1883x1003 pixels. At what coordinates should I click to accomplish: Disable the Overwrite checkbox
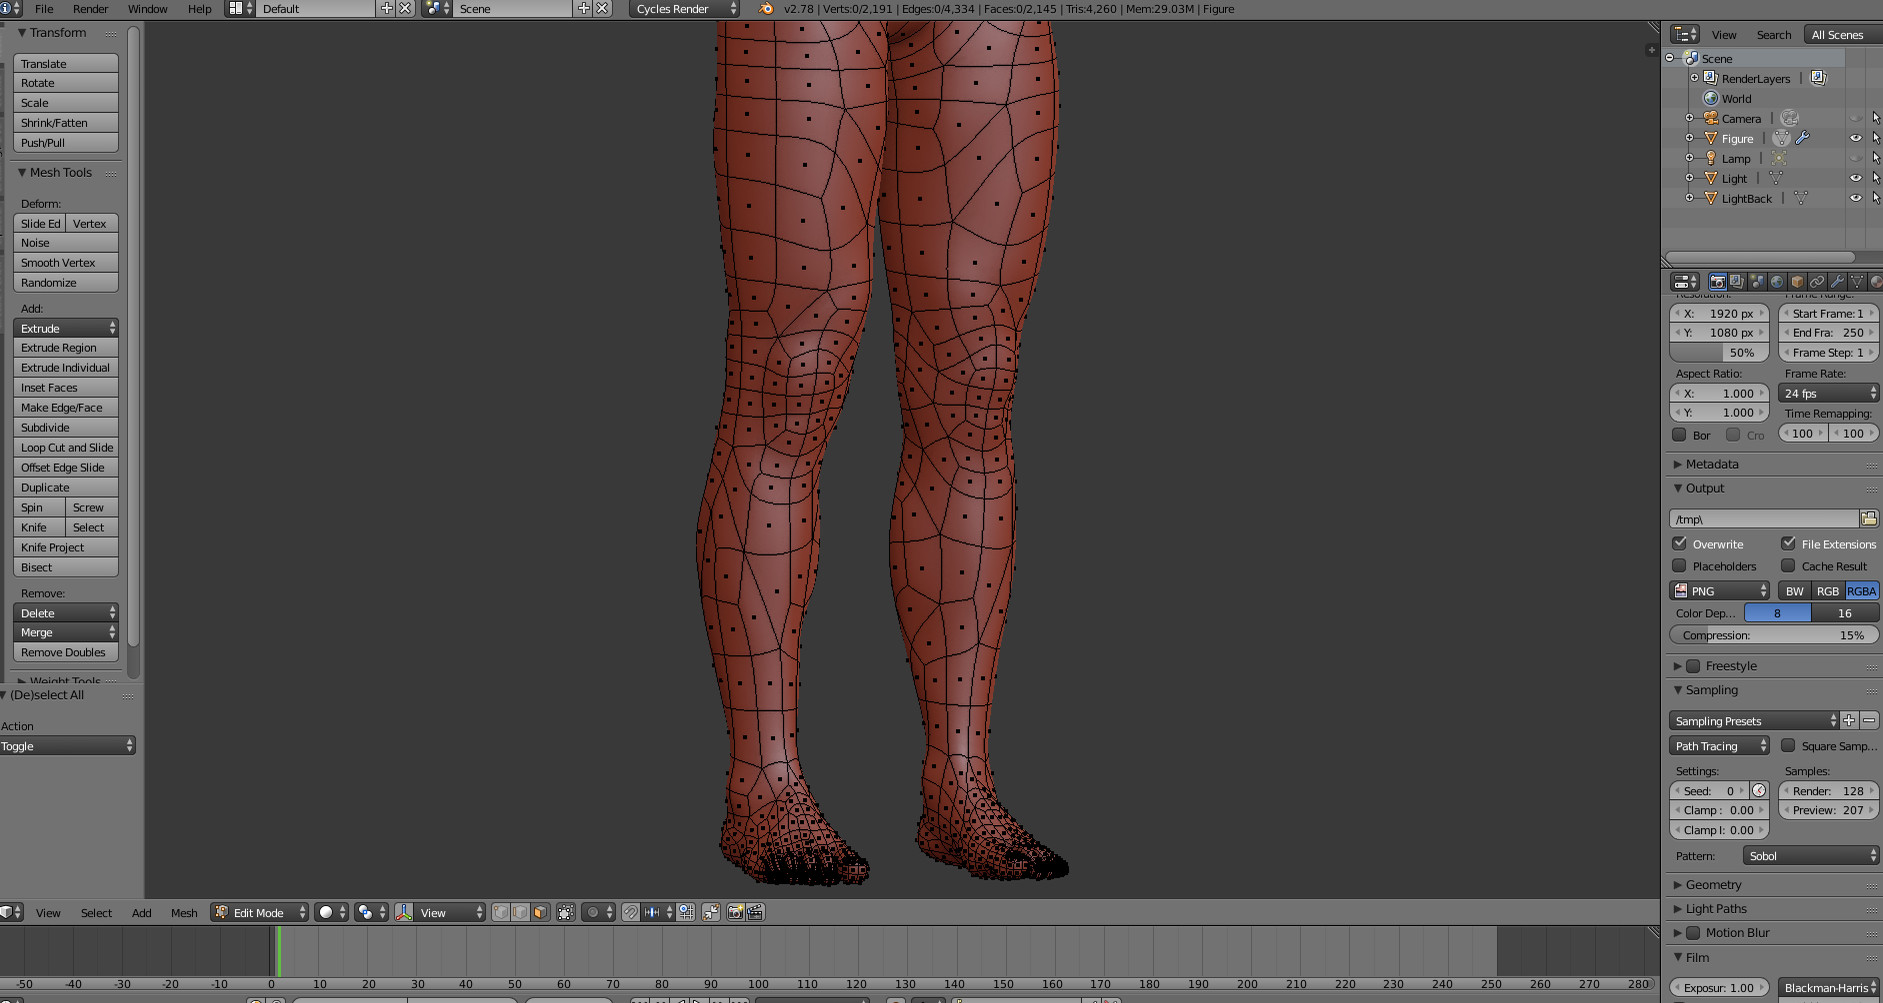pyautogui.click(x=1680, y=544)
